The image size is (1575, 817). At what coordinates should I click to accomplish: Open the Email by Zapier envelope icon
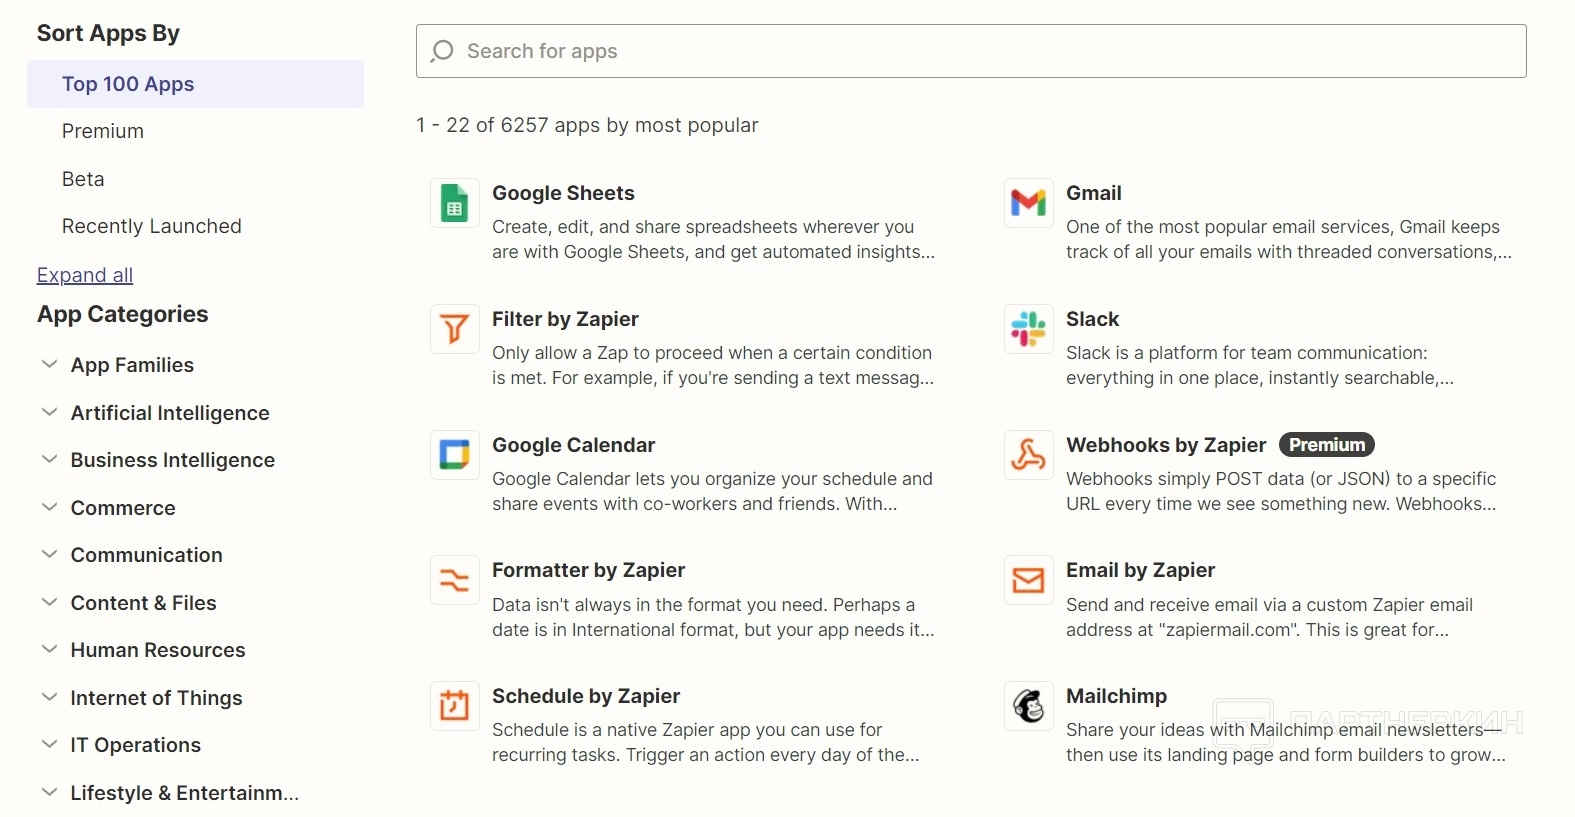coord(1028,581)
